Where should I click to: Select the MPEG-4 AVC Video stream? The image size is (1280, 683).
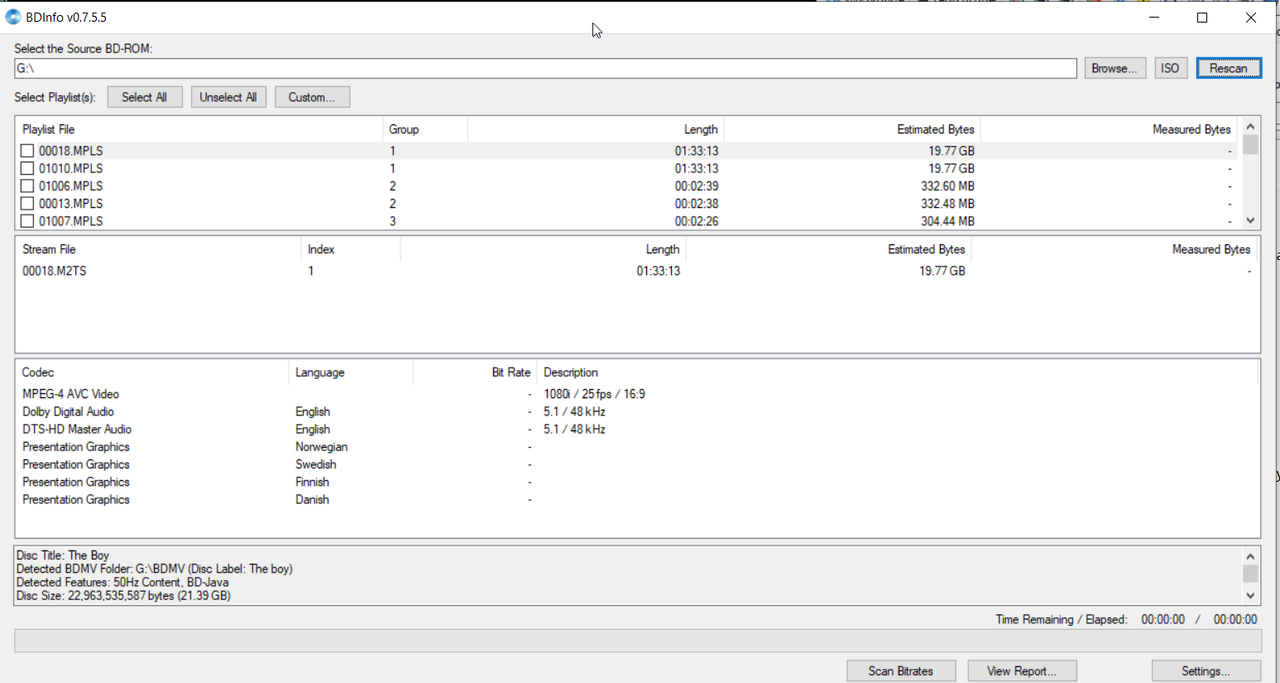click(x=636, y=394)
